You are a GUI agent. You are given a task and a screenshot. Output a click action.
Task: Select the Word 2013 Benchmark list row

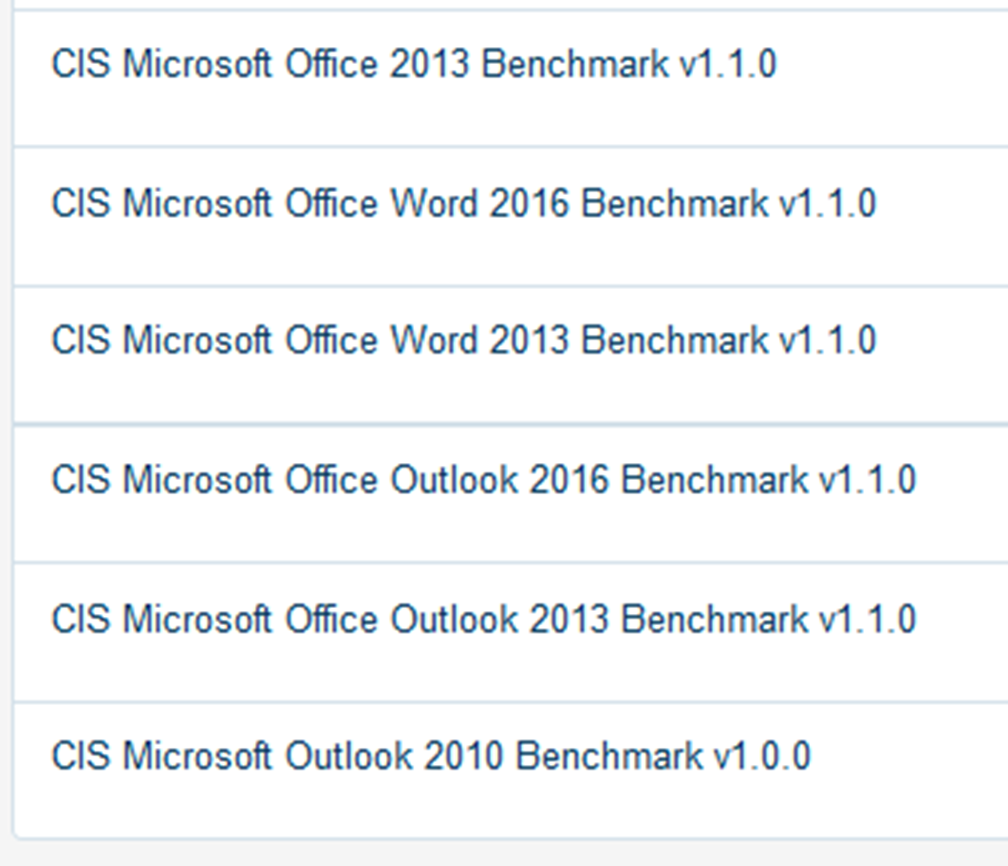coord(511,356)
